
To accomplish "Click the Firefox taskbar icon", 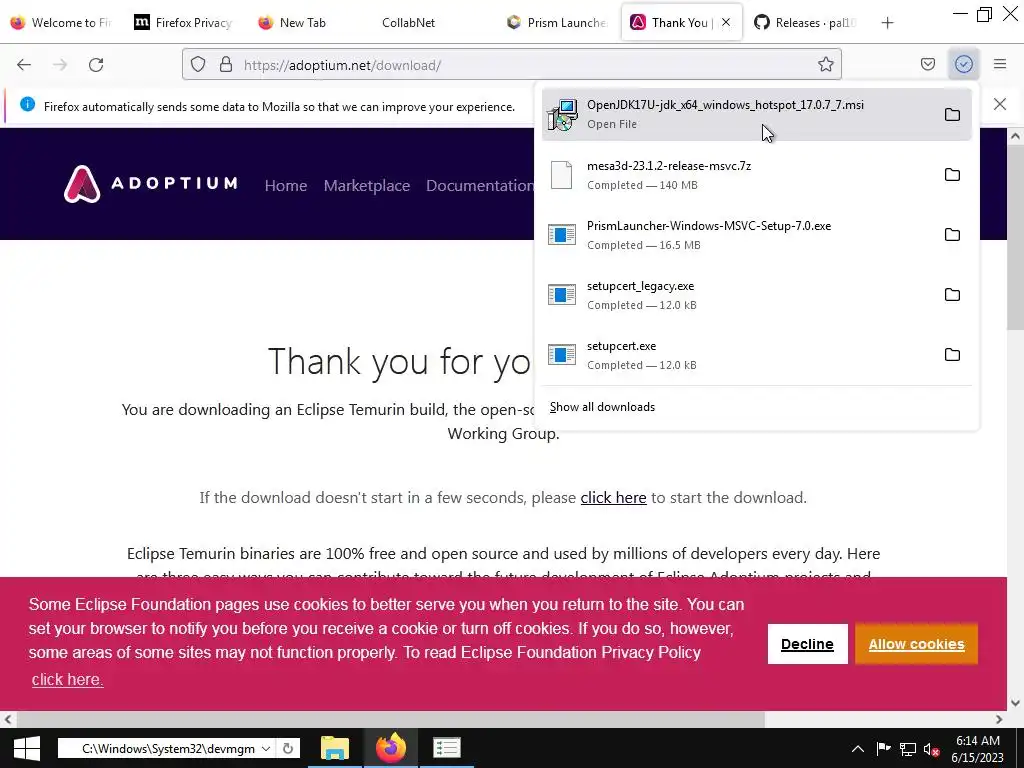I will [x=391, y=748].
